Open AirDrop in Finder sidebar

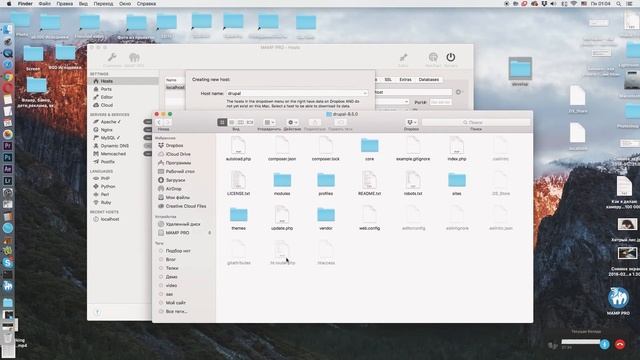pyautogui.click(x=173, y=189)
